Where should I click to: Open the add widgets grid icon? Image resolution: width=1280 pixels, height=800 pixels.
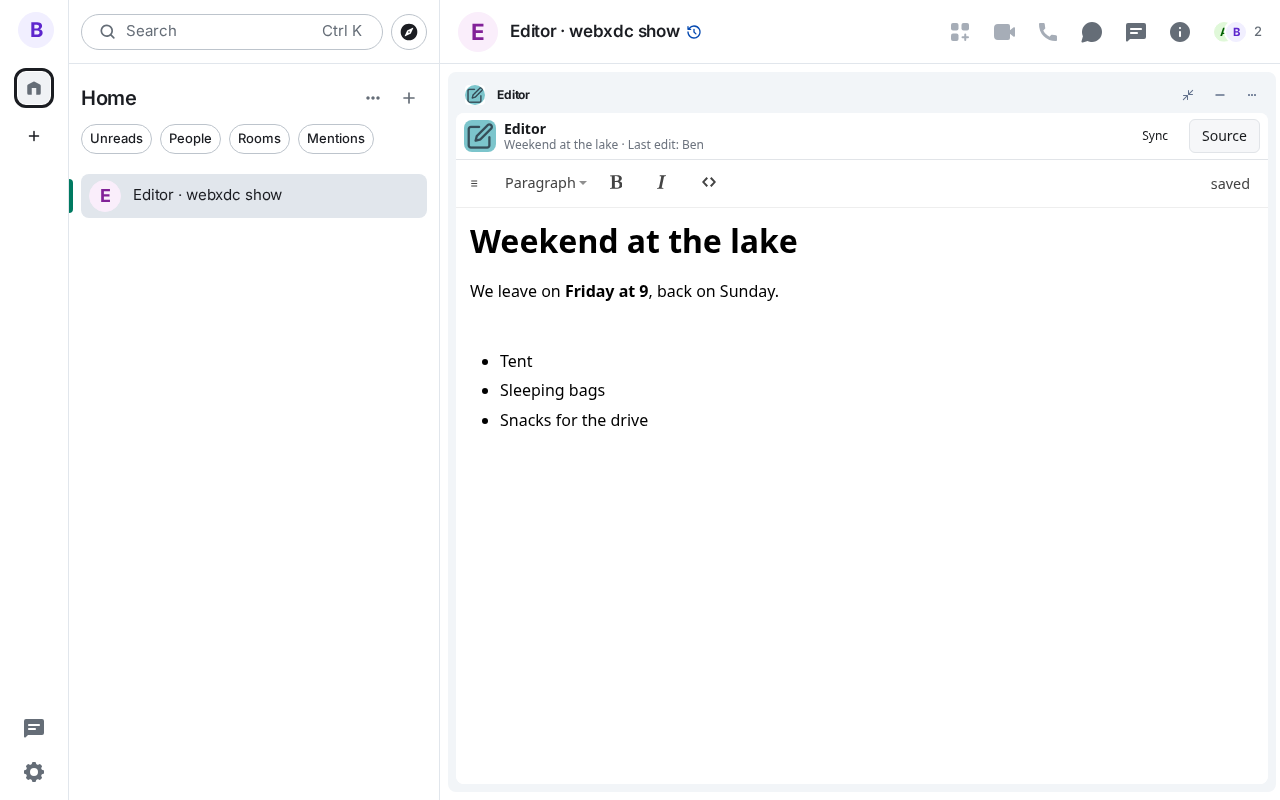coord(960,32)
